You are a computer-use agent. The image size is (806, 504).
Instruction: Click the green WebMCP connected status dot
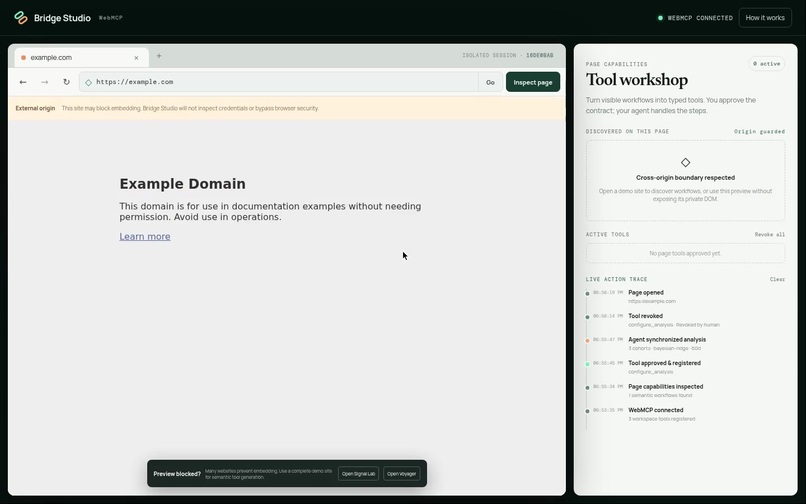tap(660, 18)
